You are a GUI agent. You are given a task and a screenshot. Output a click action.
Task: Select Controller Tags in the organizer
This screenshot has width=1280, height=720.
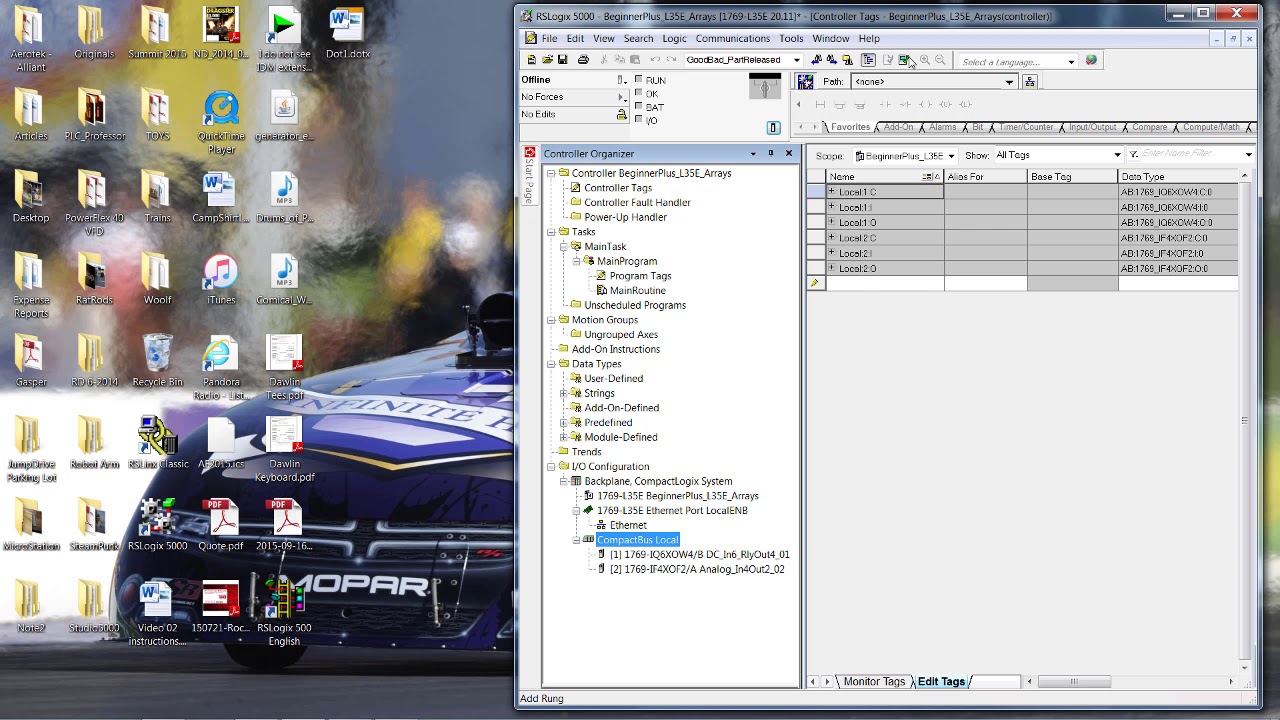(617, 188)
